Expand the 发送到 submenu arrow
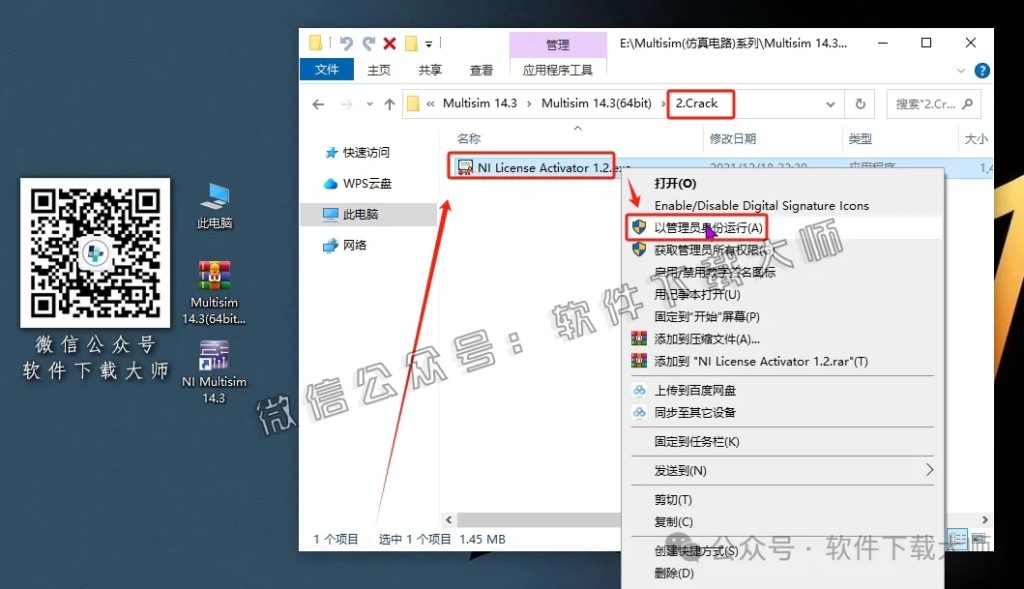The width and height of the screenshot is (1024, 589). pos(929,470)
